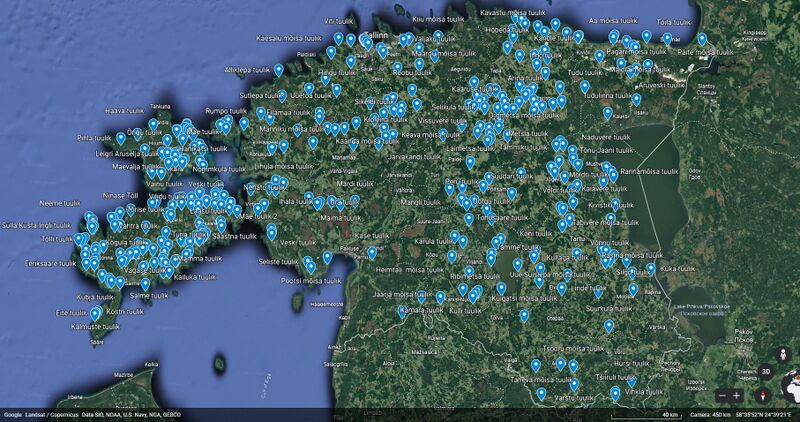Toggle the 3D view button
This screenshot has height=422, width=800.
(766, 371)
